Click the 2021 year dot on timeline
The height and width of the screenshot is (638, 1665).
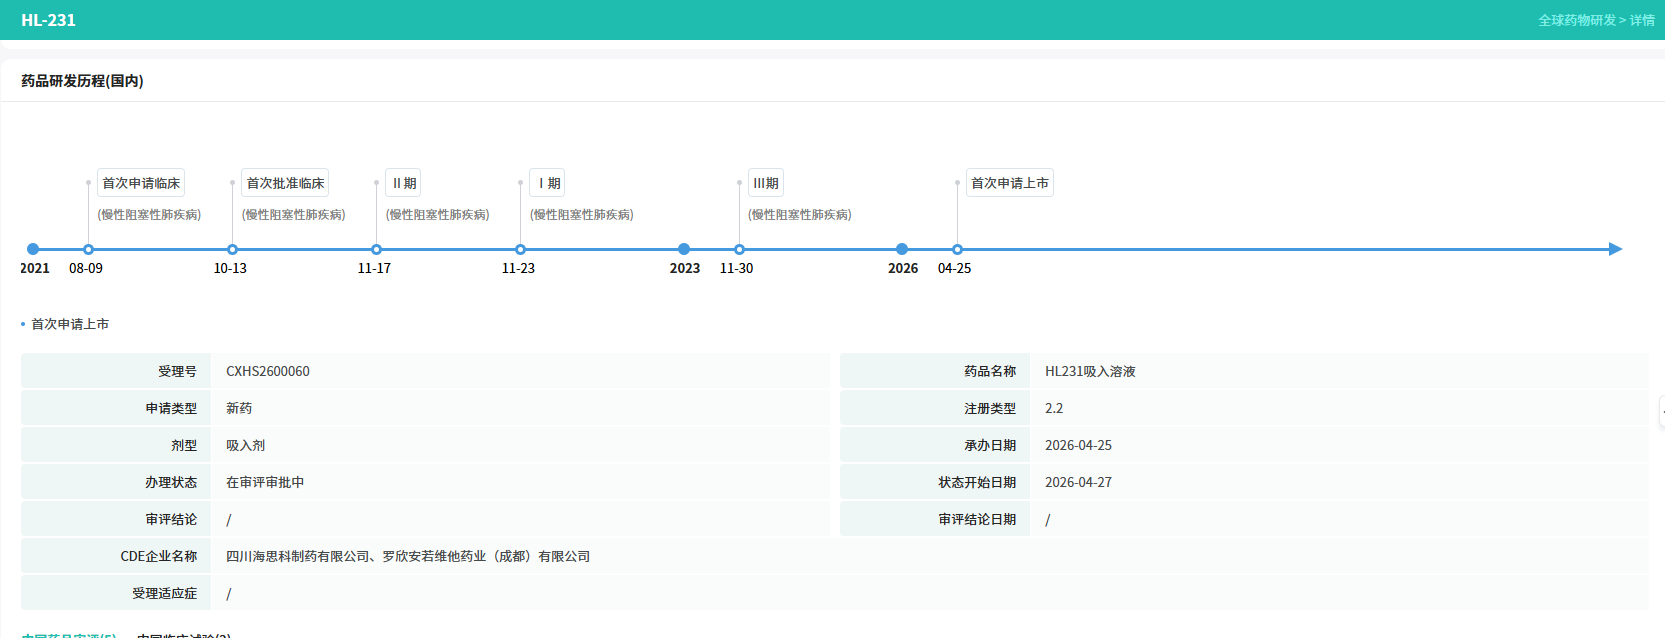(x=33, y=249)
